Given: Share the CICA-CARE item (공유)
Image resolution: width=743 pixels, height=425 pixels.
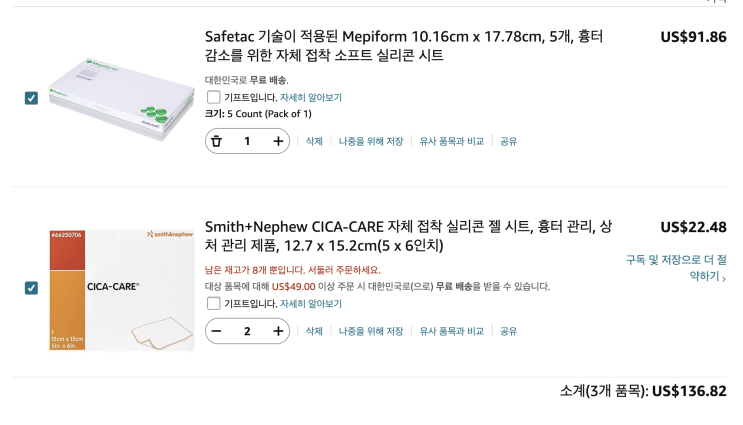Looking at the screenshot, I should [x=508, y=331].
